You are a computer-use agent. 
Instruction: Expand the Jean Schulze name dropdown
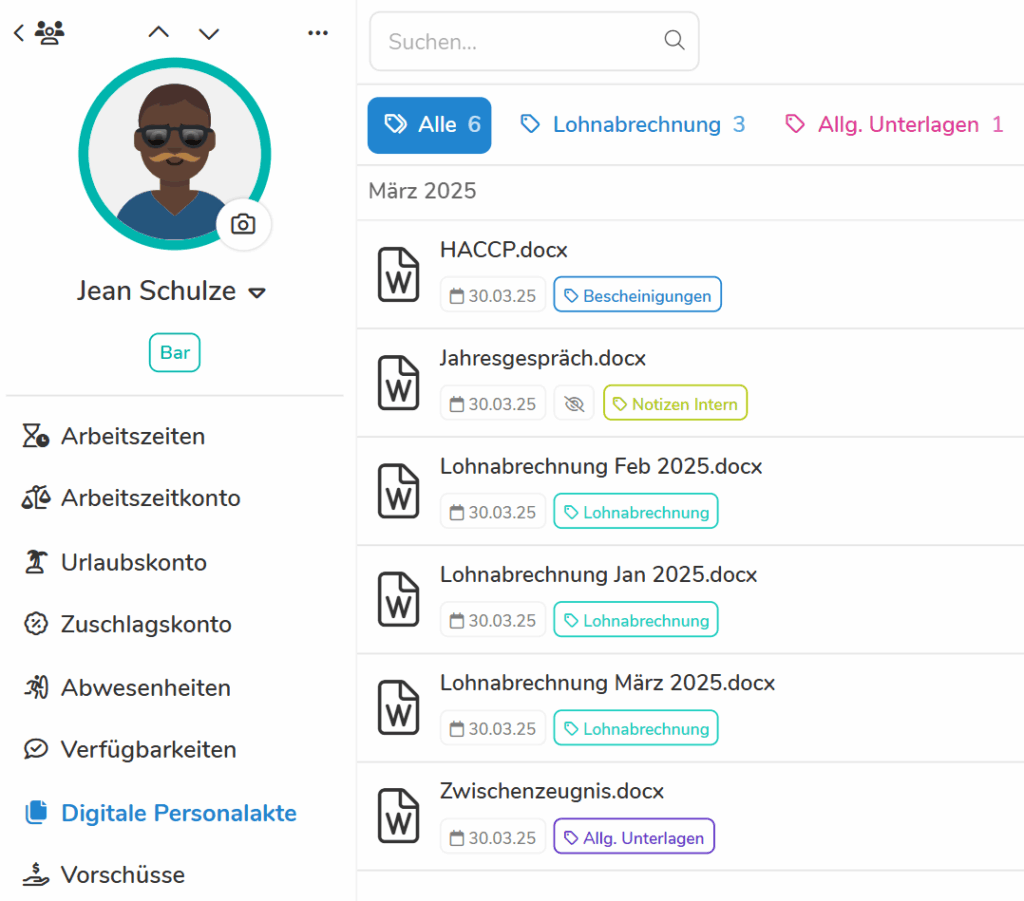[x=257, y=292]
